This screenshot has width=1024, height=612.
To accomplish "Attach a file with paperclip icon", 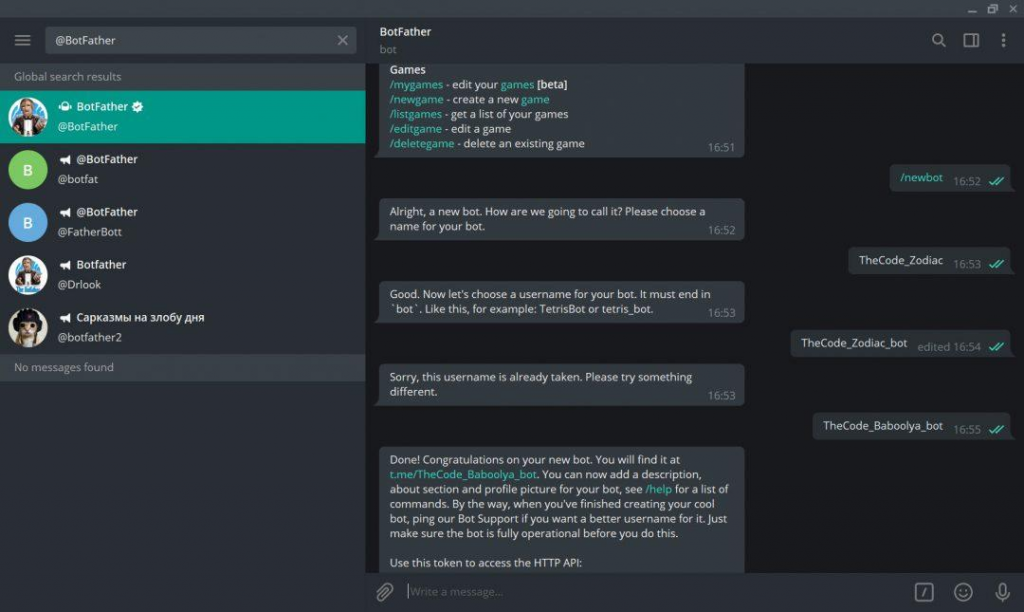I will point(385,592).
